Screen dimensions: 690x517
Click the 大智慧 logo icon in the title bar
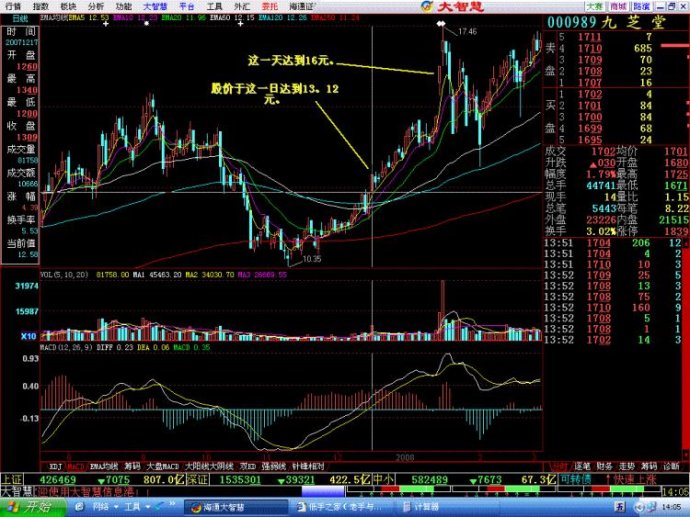(x=426, y=6)
